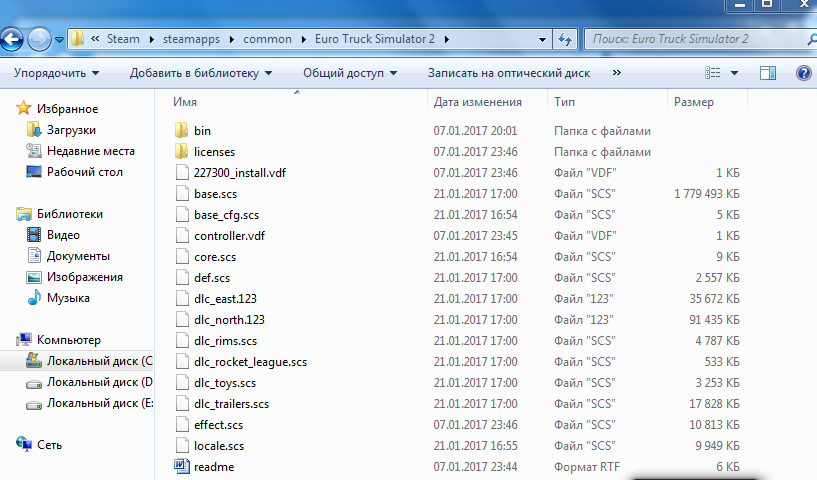Select the dlc_trailers.scs file icon
Screen dimensions: 817x480
click(x=182, y=403)
